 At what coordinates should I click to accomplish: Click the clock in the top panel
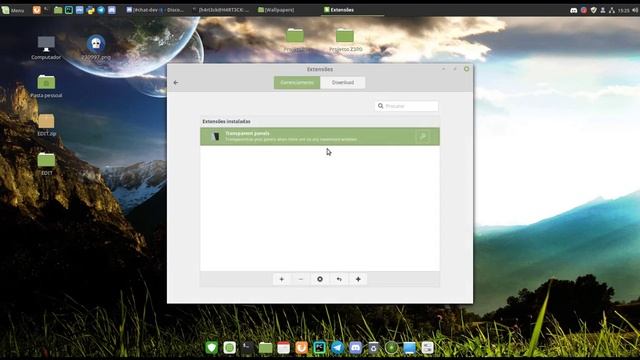pyautogui.click(x=623, y=10)
